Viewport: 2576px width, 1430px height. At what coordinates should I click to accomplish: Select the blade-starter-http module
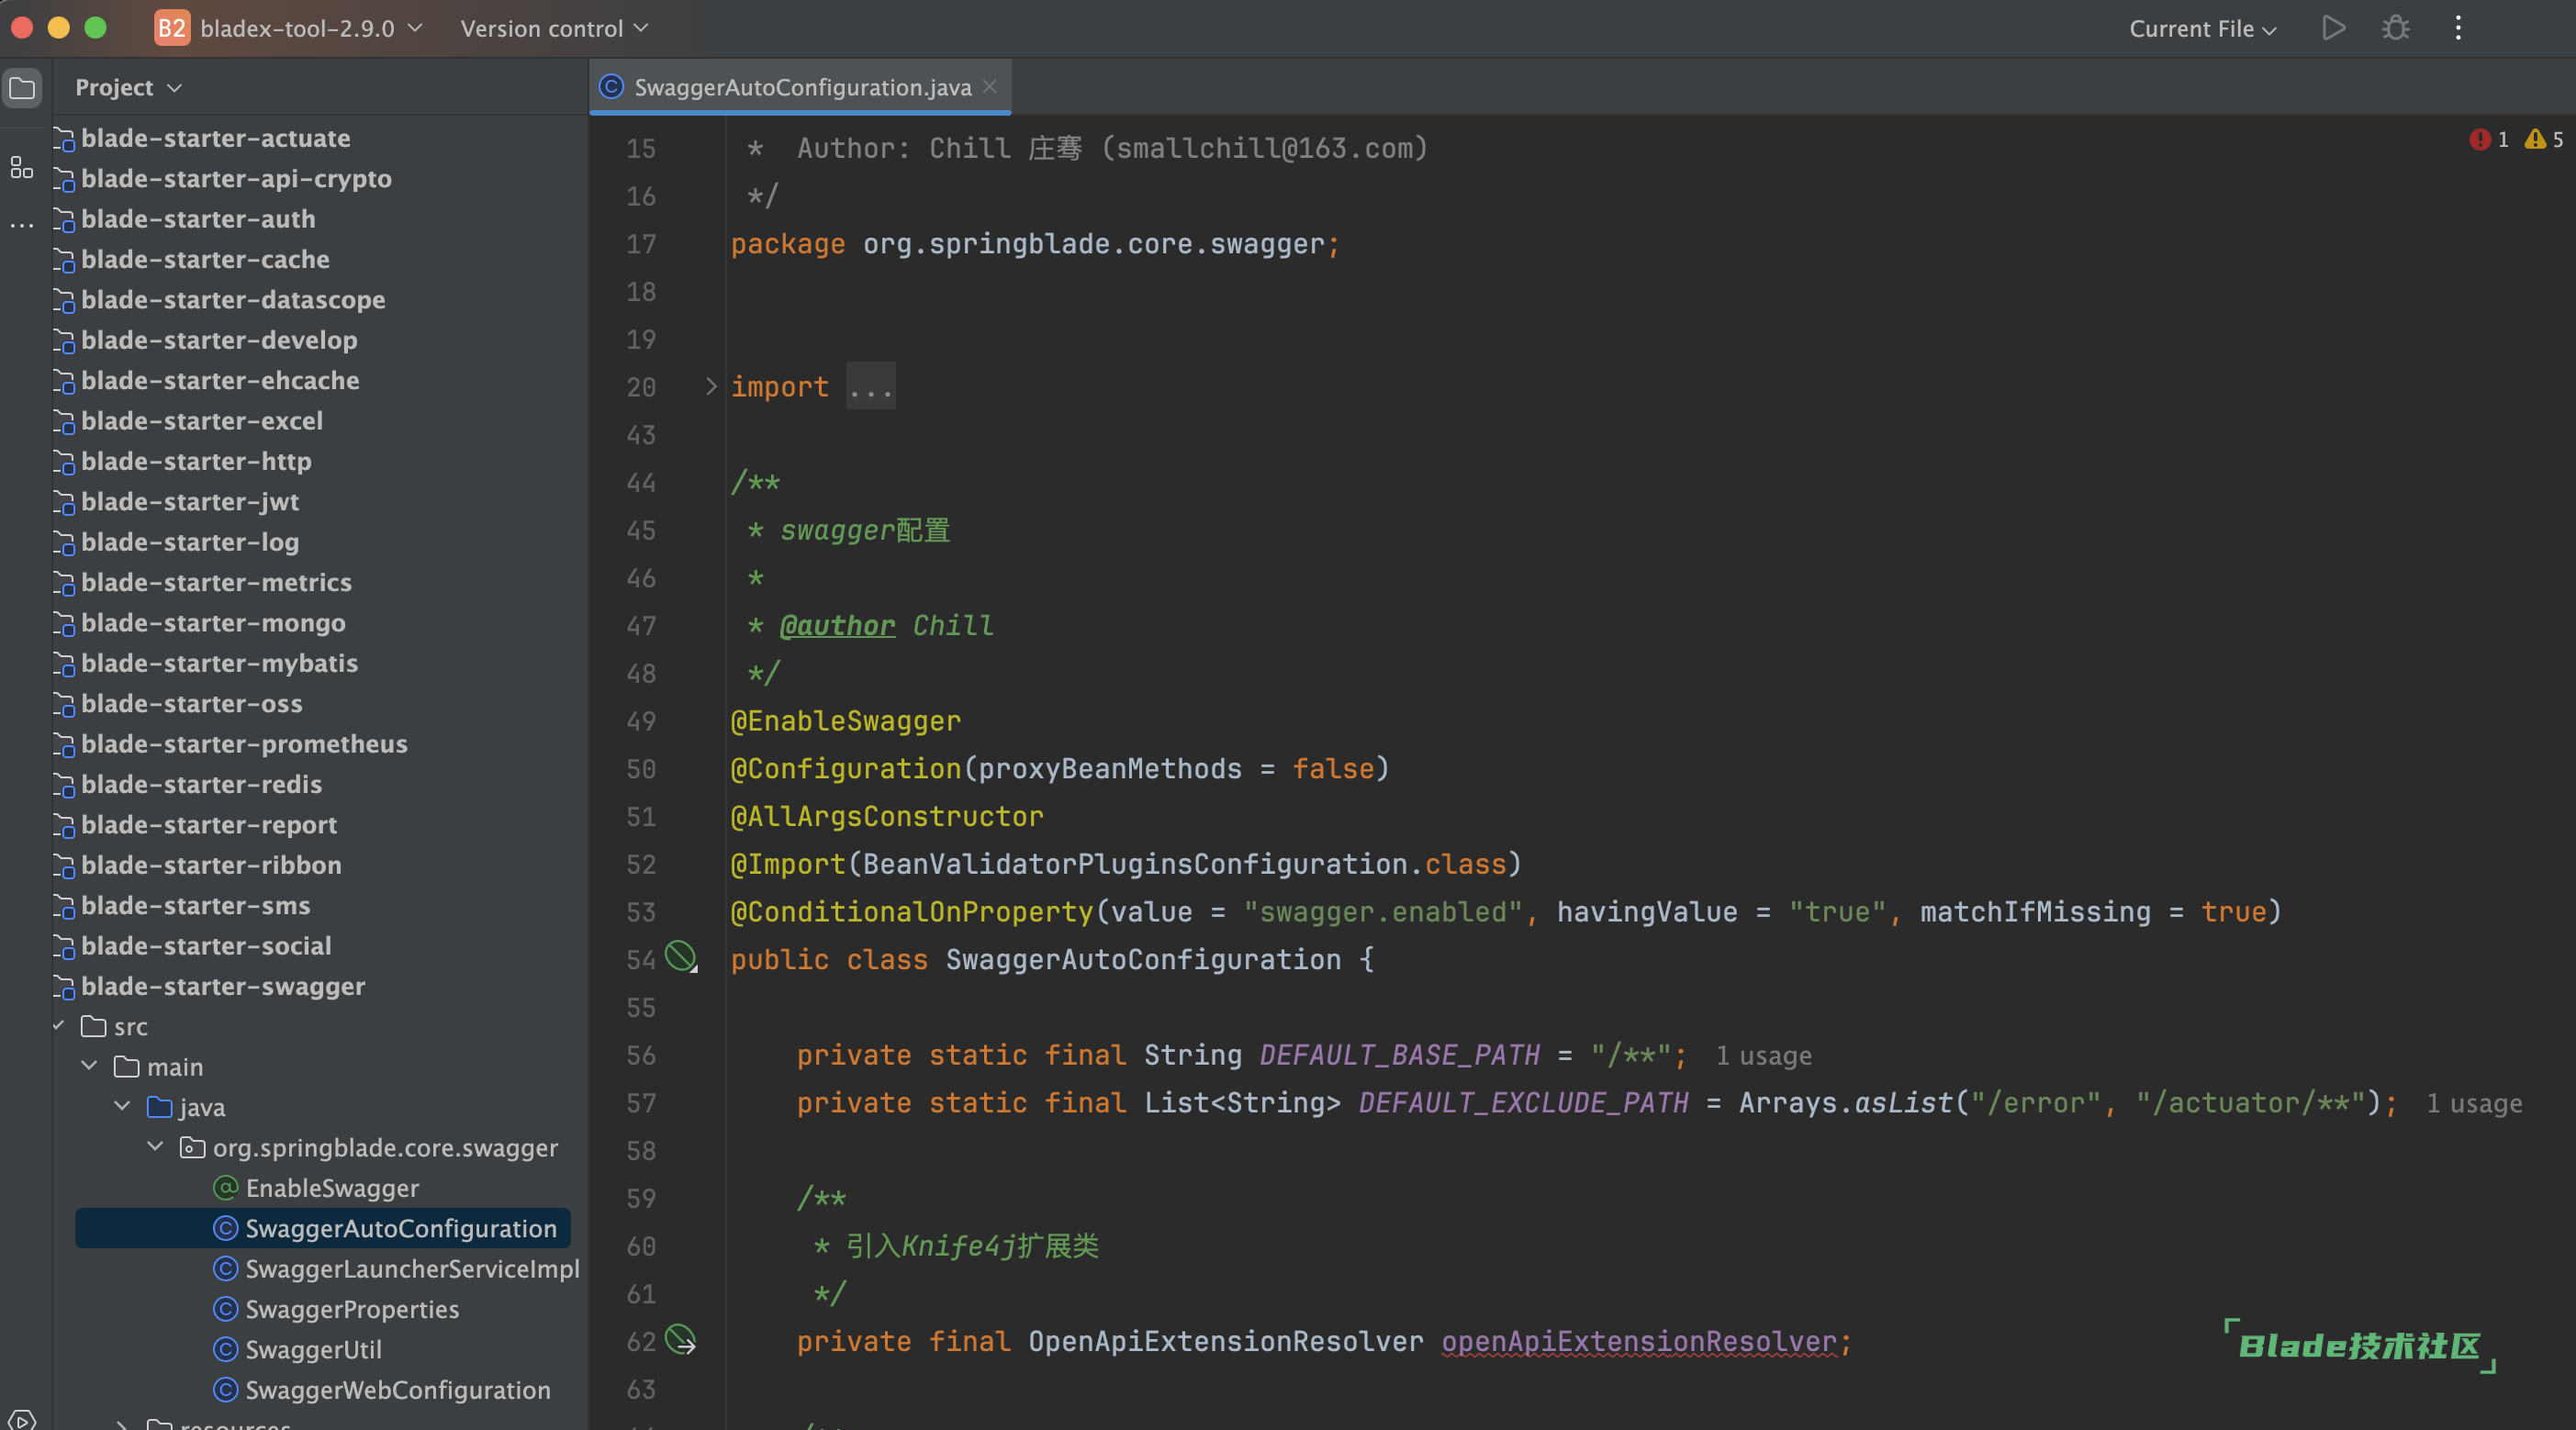click(196, 461)
